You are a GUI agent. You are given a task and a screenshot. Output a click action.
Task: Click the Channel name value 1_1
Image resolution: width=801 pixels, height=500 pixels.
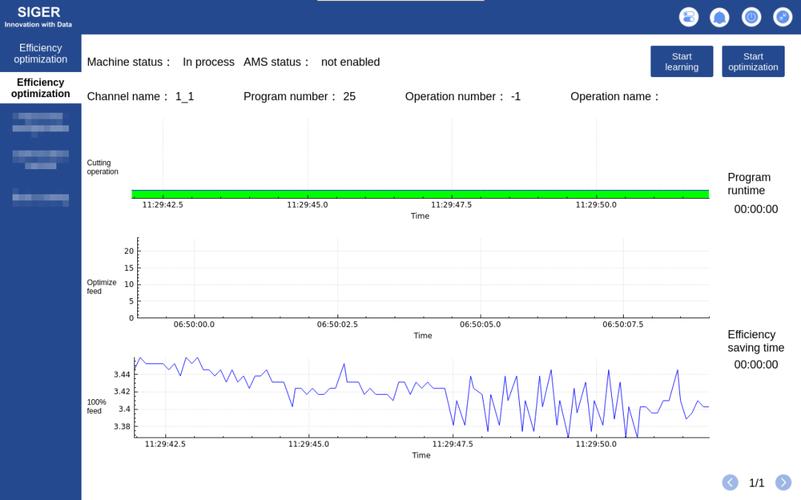(184, 97)
